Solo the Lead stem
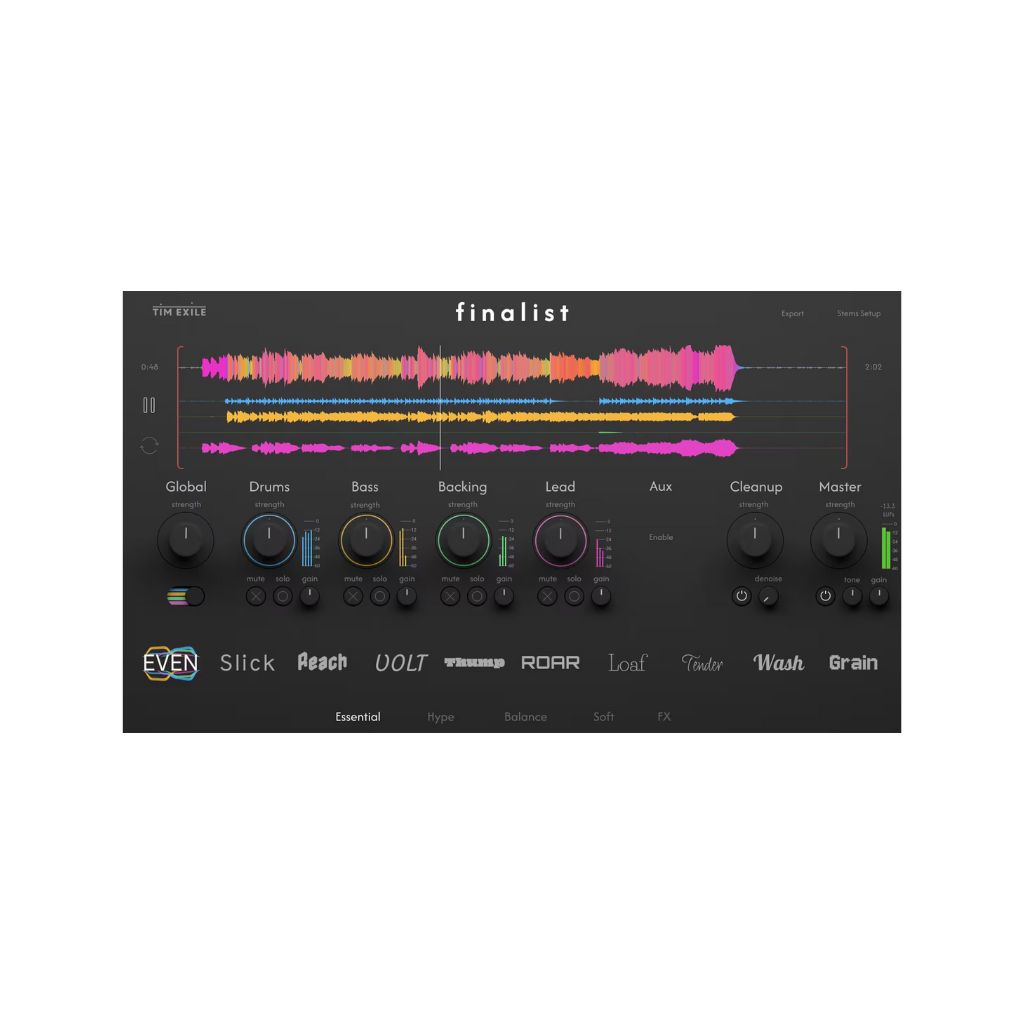 (574, 596)
